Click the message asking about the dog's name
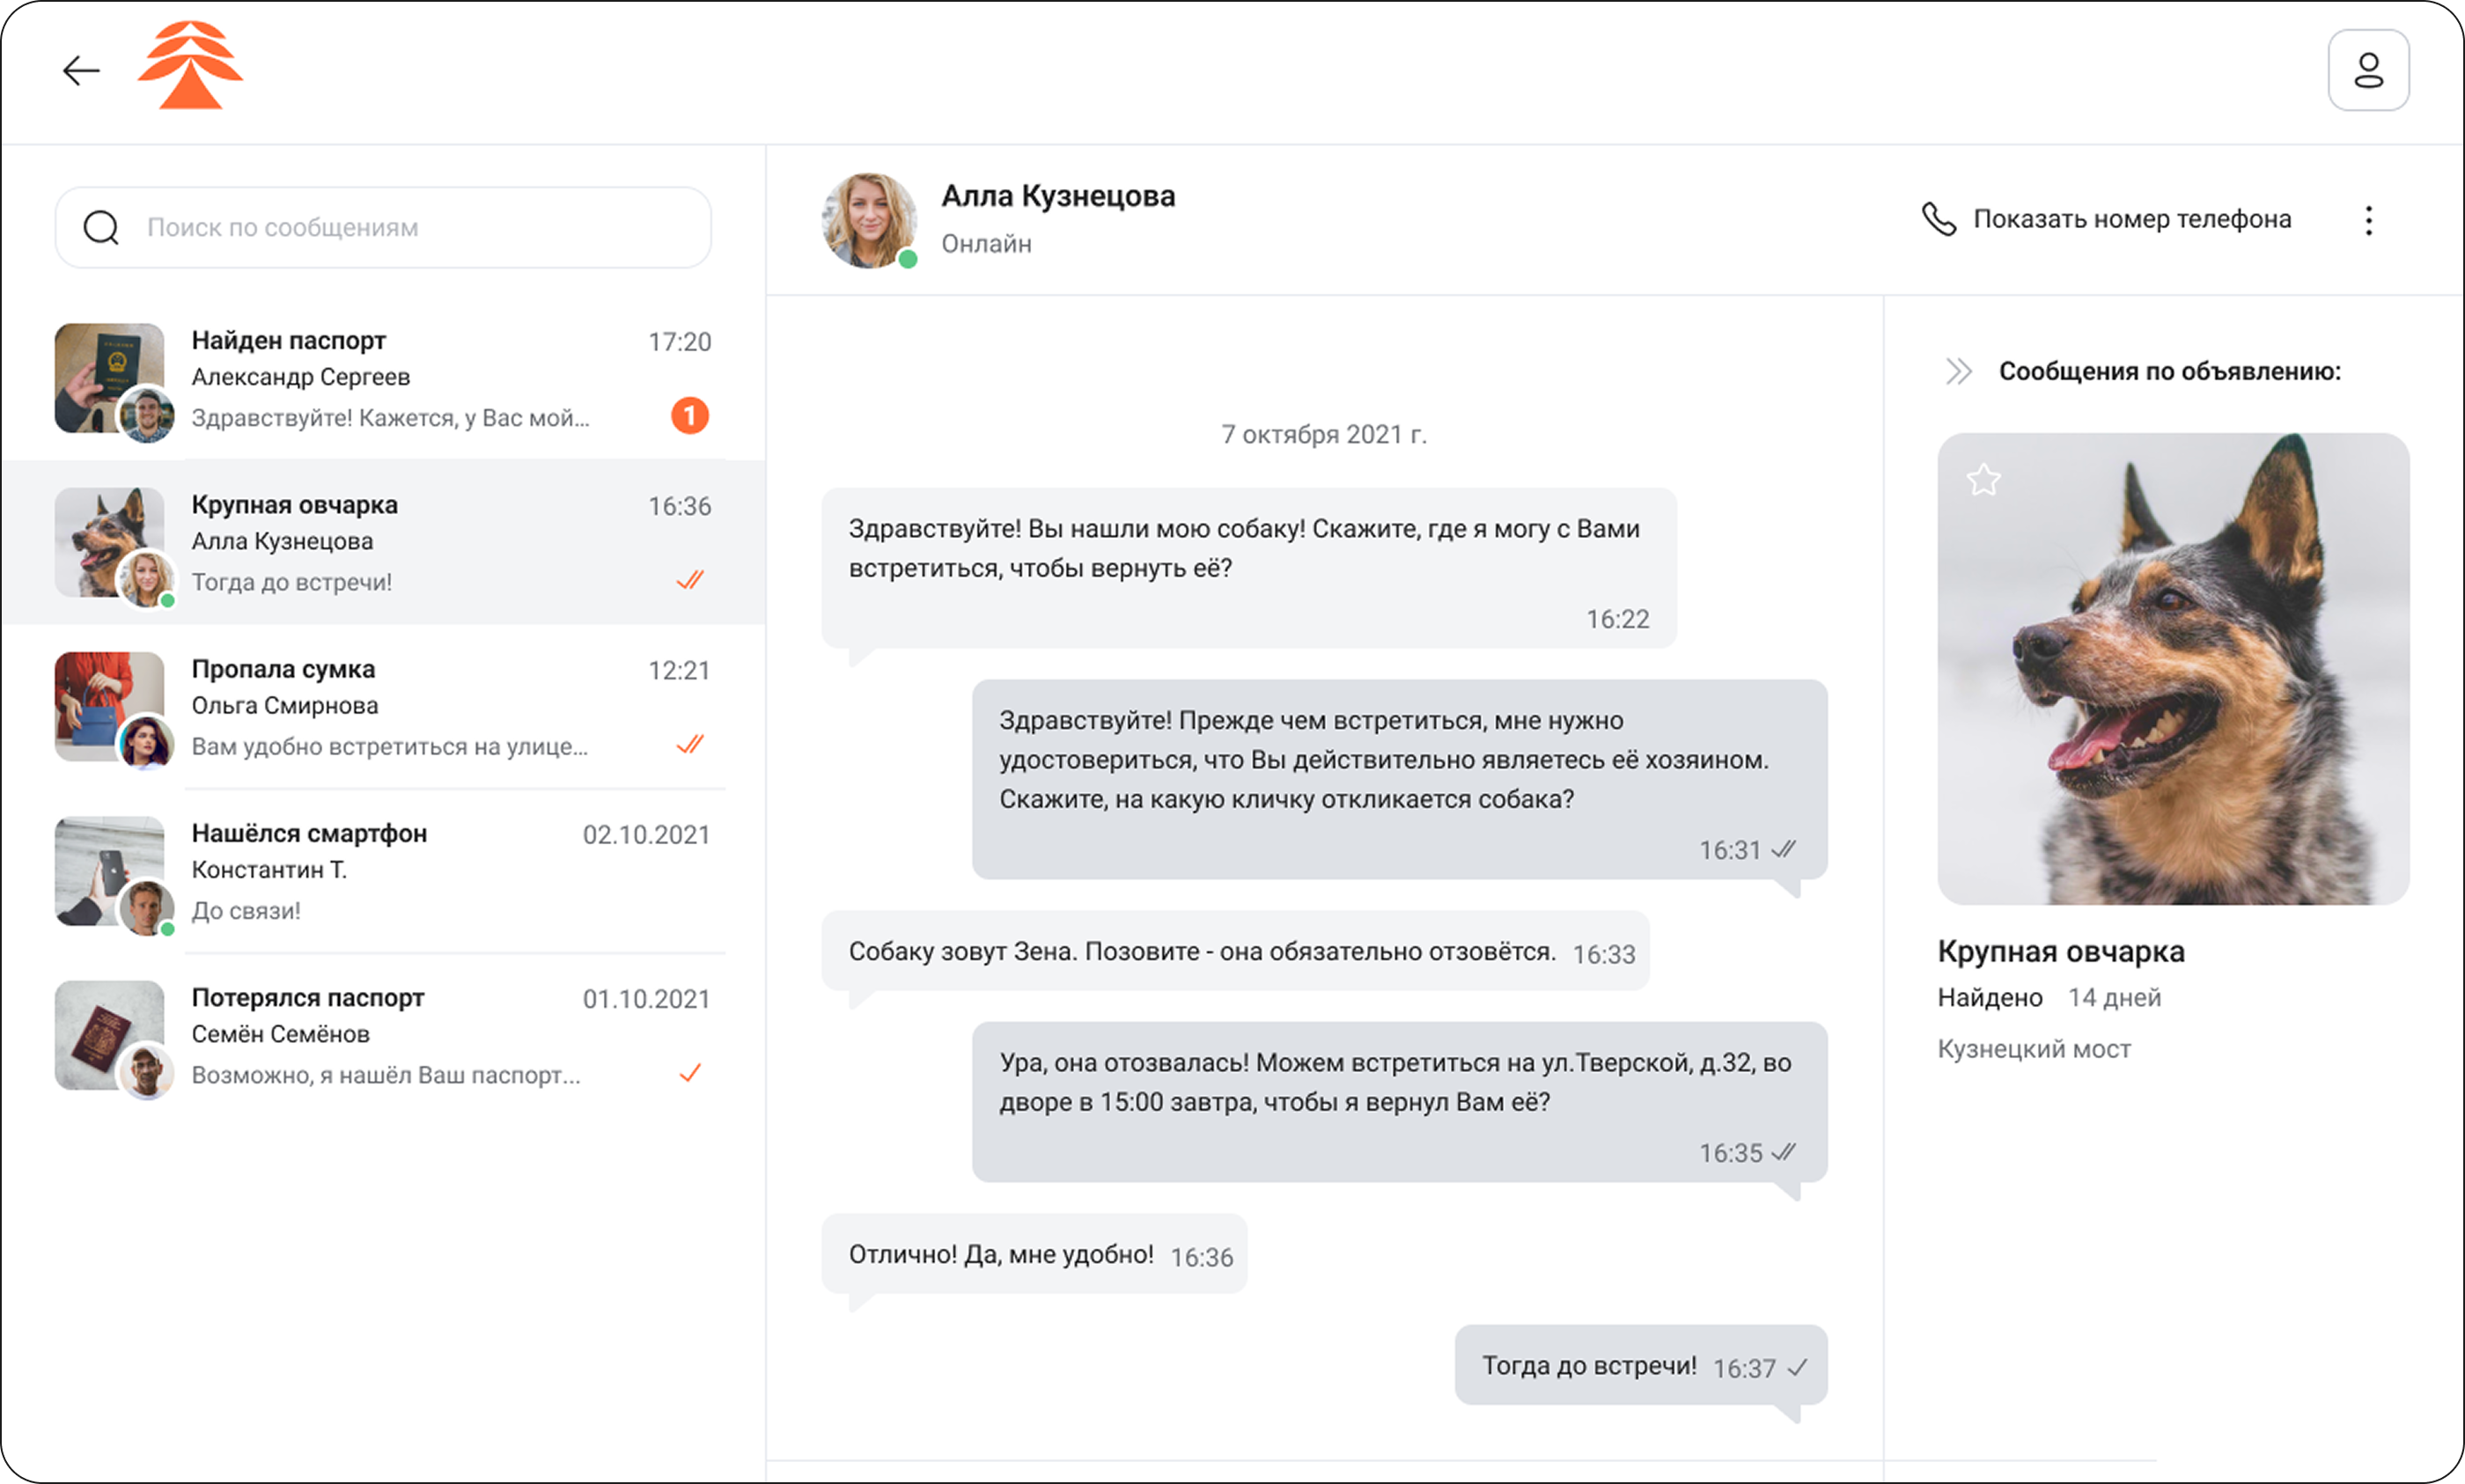 coord(1399,779)
